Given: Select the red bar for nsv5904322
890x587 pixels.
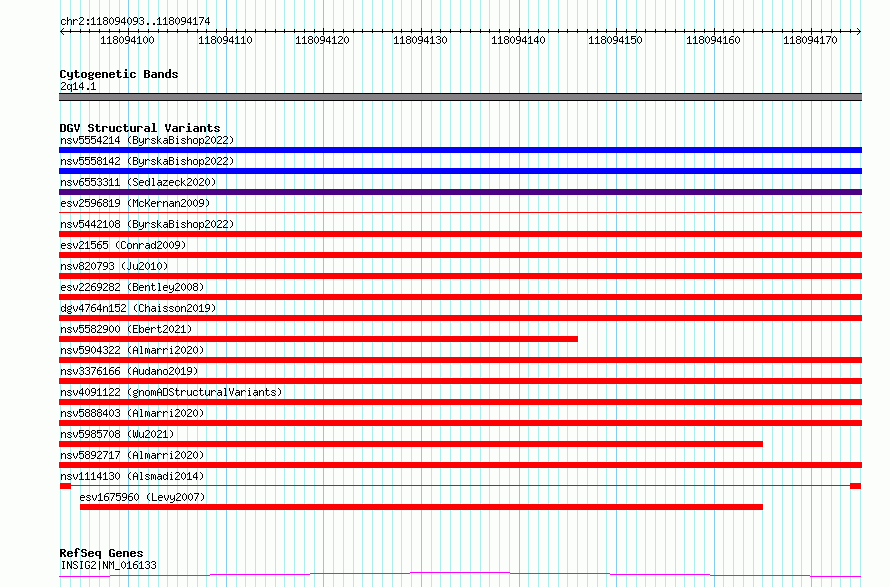Looking at the screenshot, I should pyautogui.click(x=460, y=360).
